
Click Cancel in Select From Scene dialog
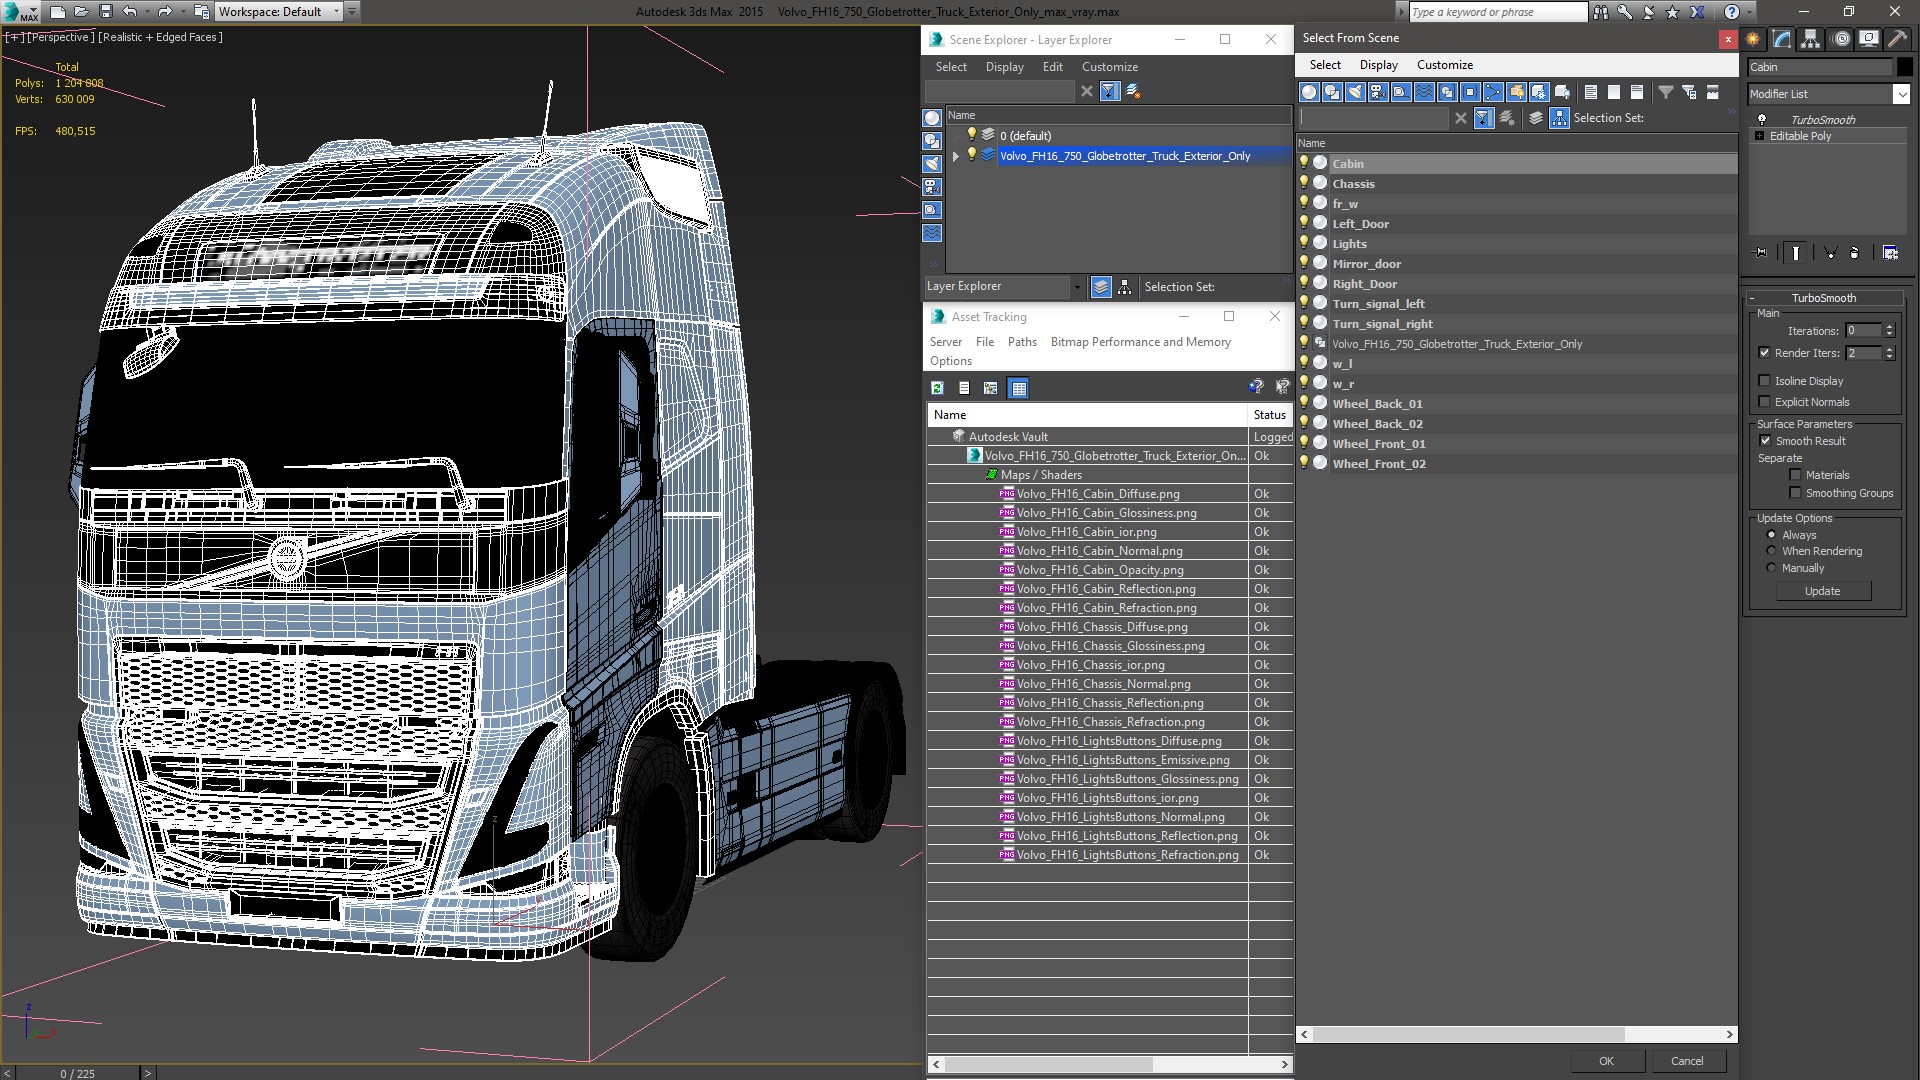click(x=1687, y=1061)
